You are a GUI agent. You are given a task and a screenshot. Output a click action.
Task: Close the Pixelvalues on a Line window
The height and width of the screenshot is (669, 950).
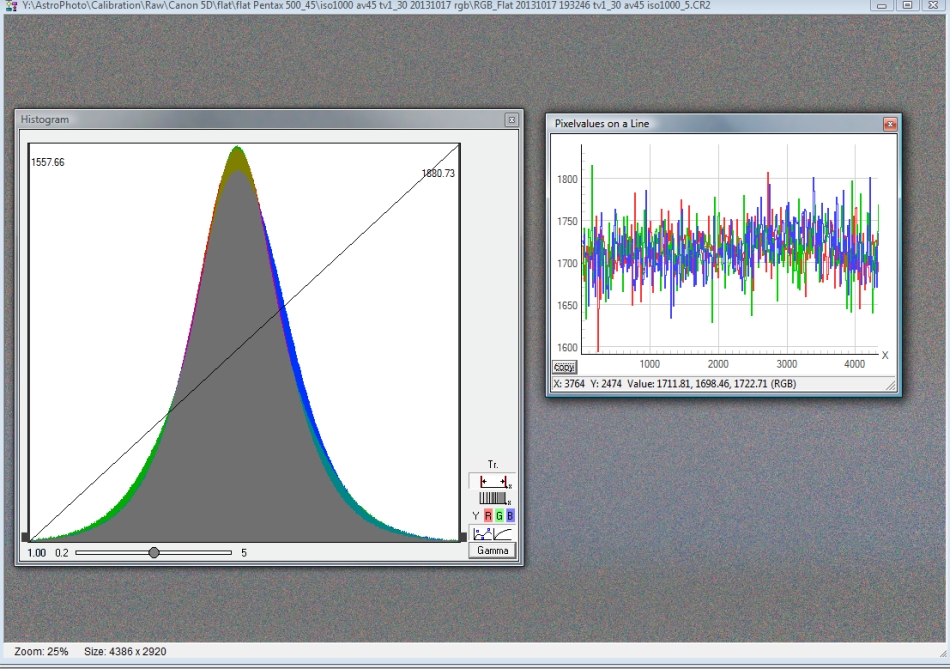(889, 124)
